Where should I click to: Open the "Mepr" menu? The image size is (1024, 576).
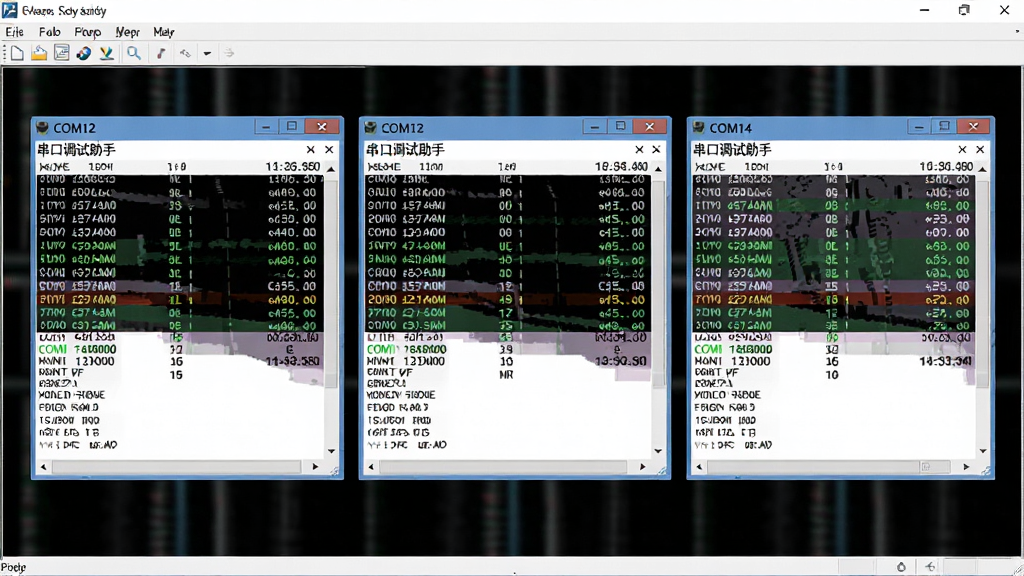127,32
